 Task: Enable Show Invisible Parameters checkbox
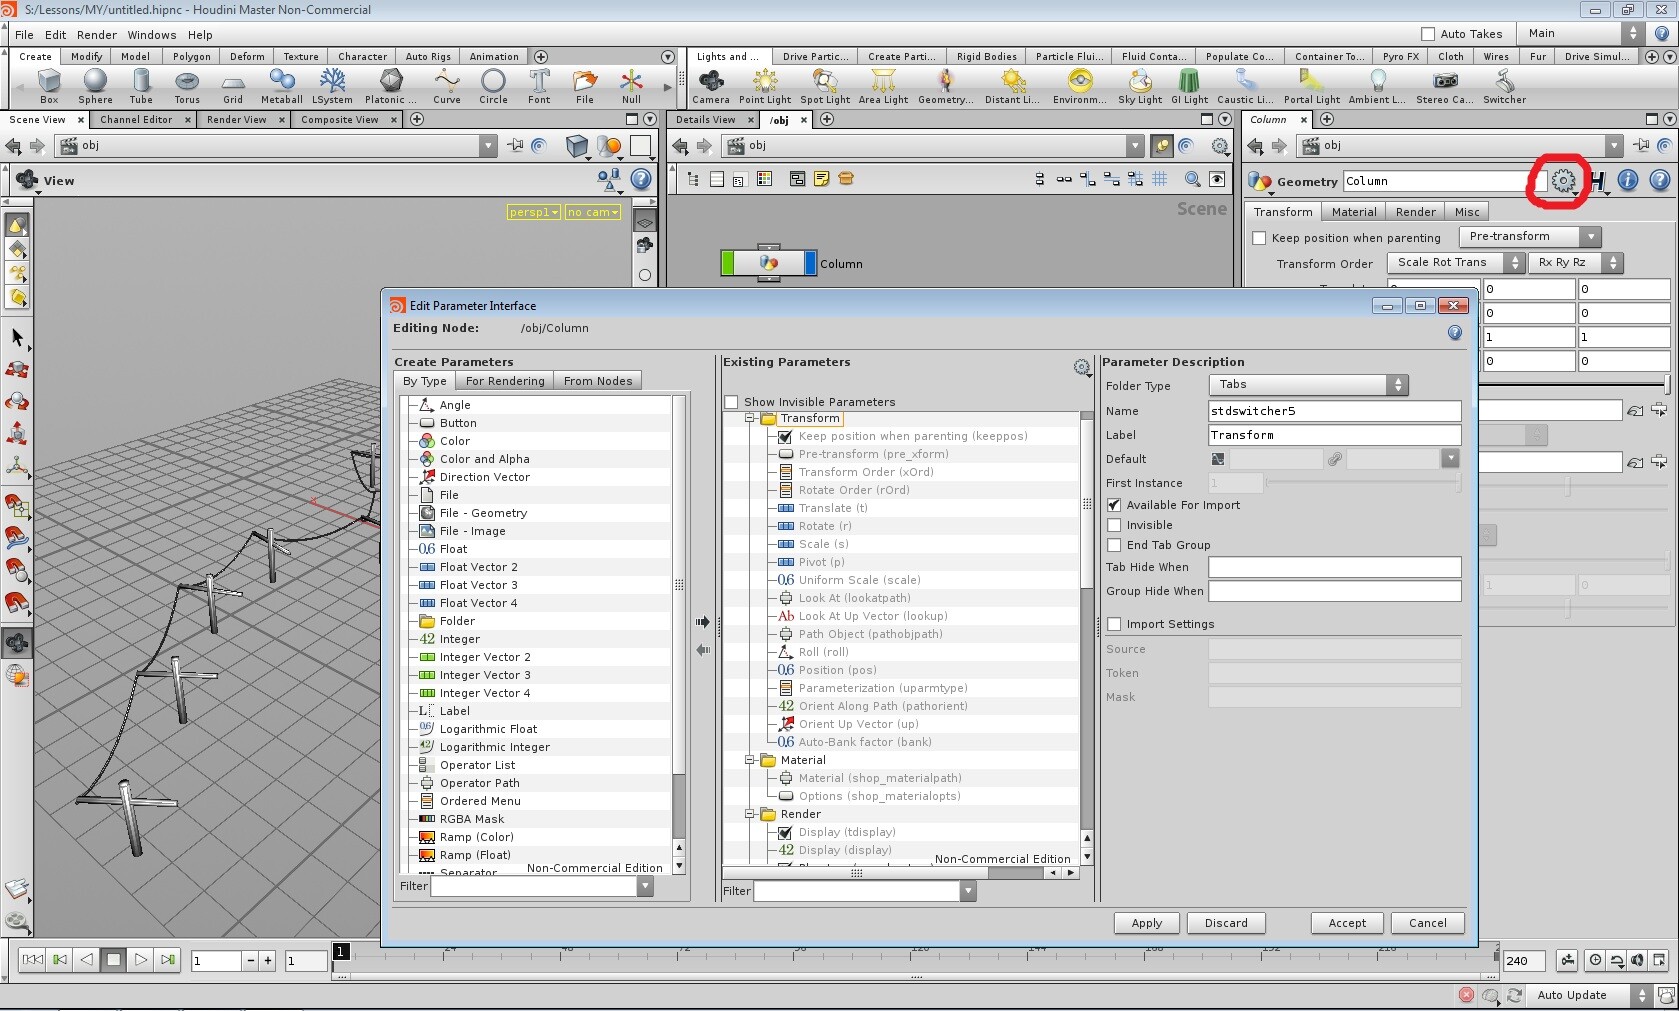tap(731, 402)
